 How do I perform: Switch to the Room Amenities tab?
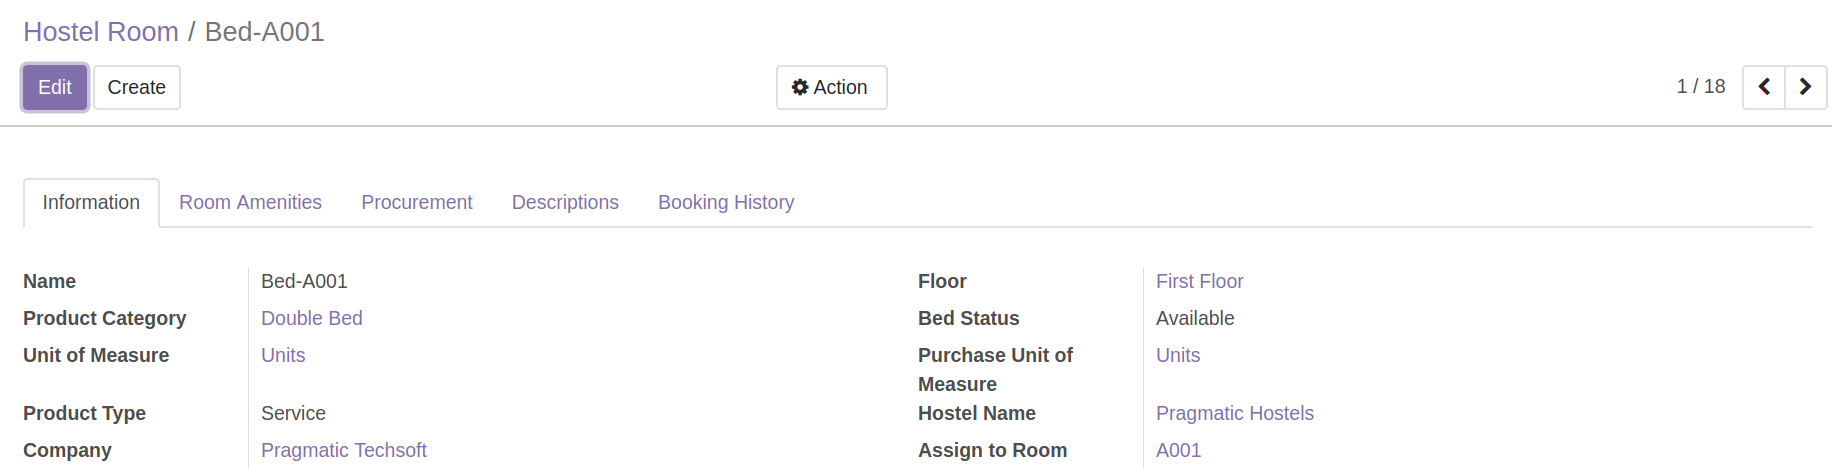pos(250,202)
